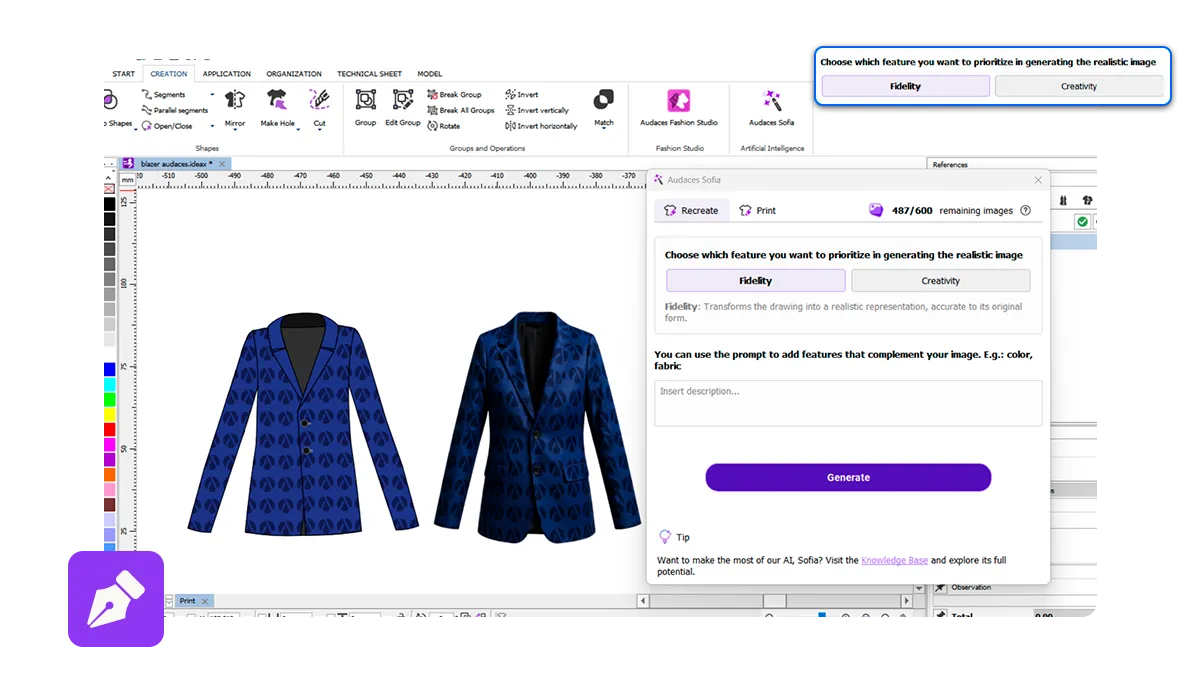Choose Creativity in the top callout
The width and height of the screenshot is (1200, 675).
[1079, 86]
